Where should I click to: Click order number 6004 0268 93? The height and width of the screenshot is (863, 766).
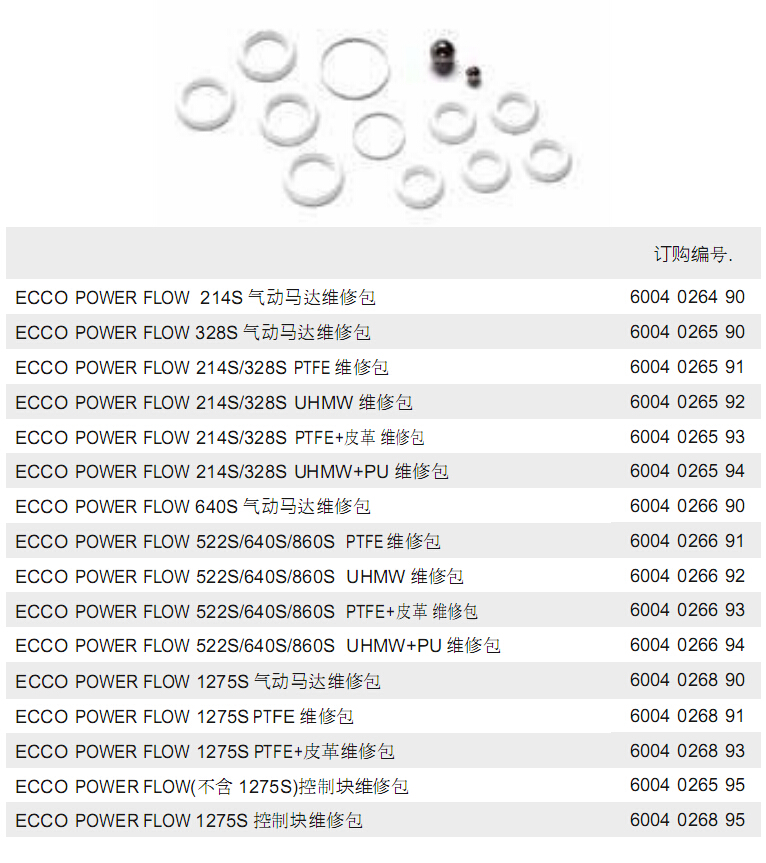(x=687, y=751)
